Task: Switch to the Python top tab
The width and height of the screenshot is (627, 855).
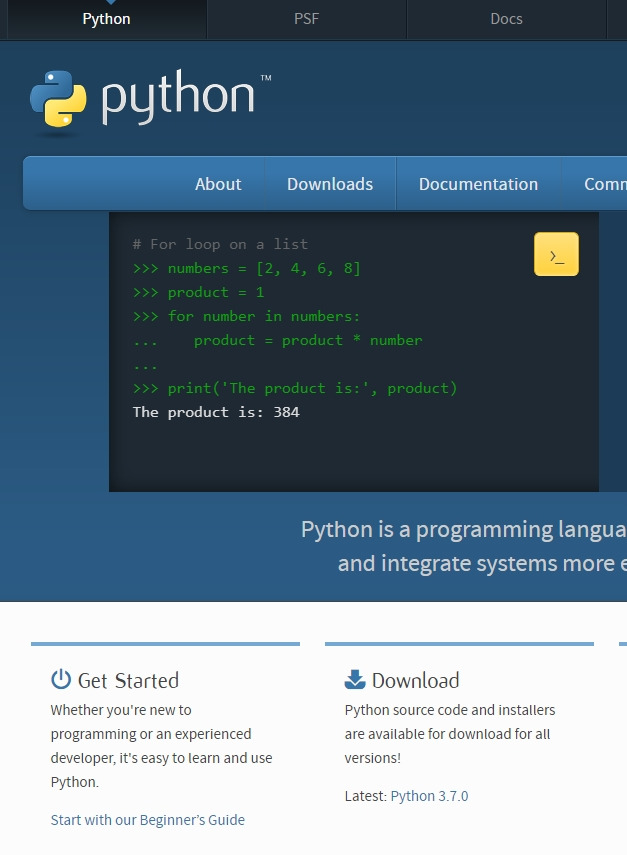Action: click(106, 19)
